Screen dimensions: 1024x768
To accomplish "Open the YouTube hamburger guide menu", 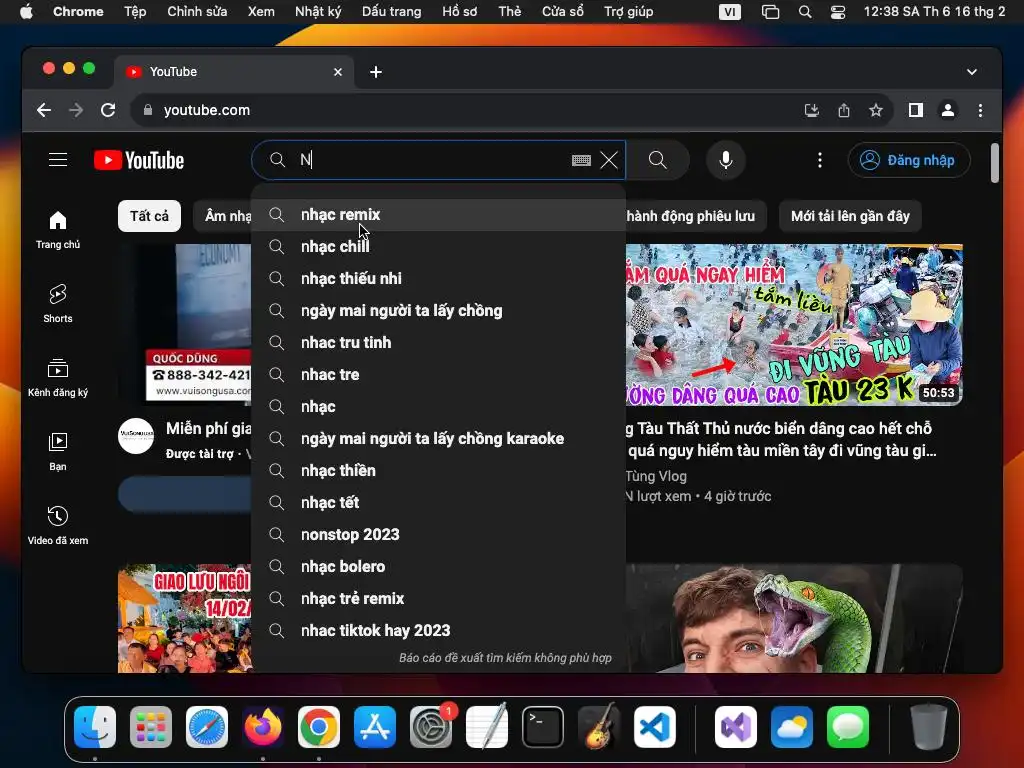I will 58,160.
